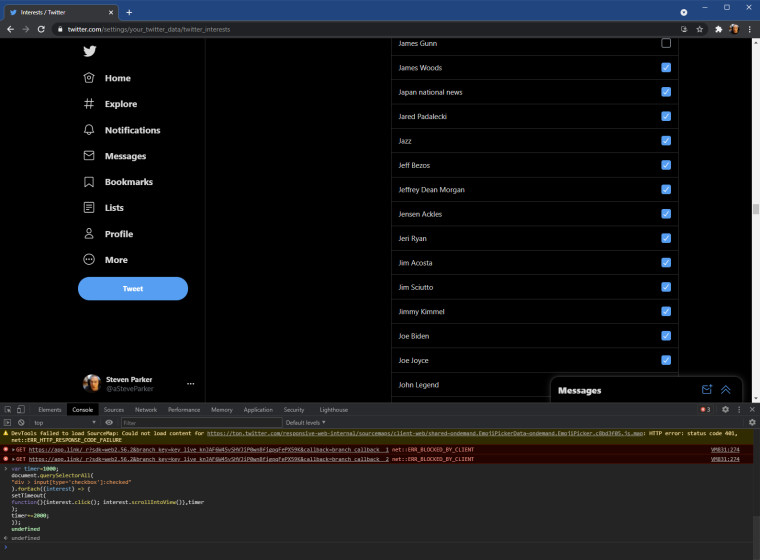Image resolution: width=760 pixels, height=560 pixels.
Task: Switch to Performance tab
Action: point(184,410)
